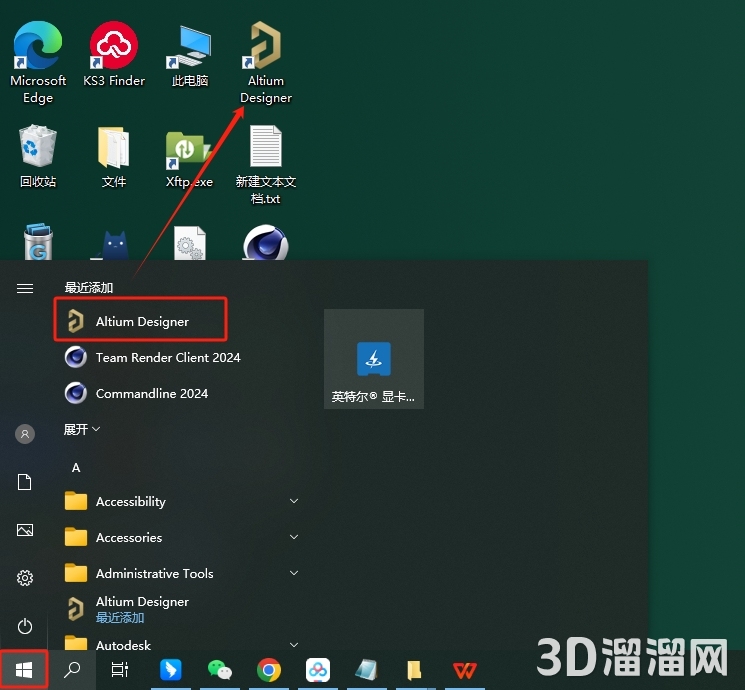This screenshot has width=745, height=690.
Task: Click the hamburger menu in Start
Action: pos(25,288)
